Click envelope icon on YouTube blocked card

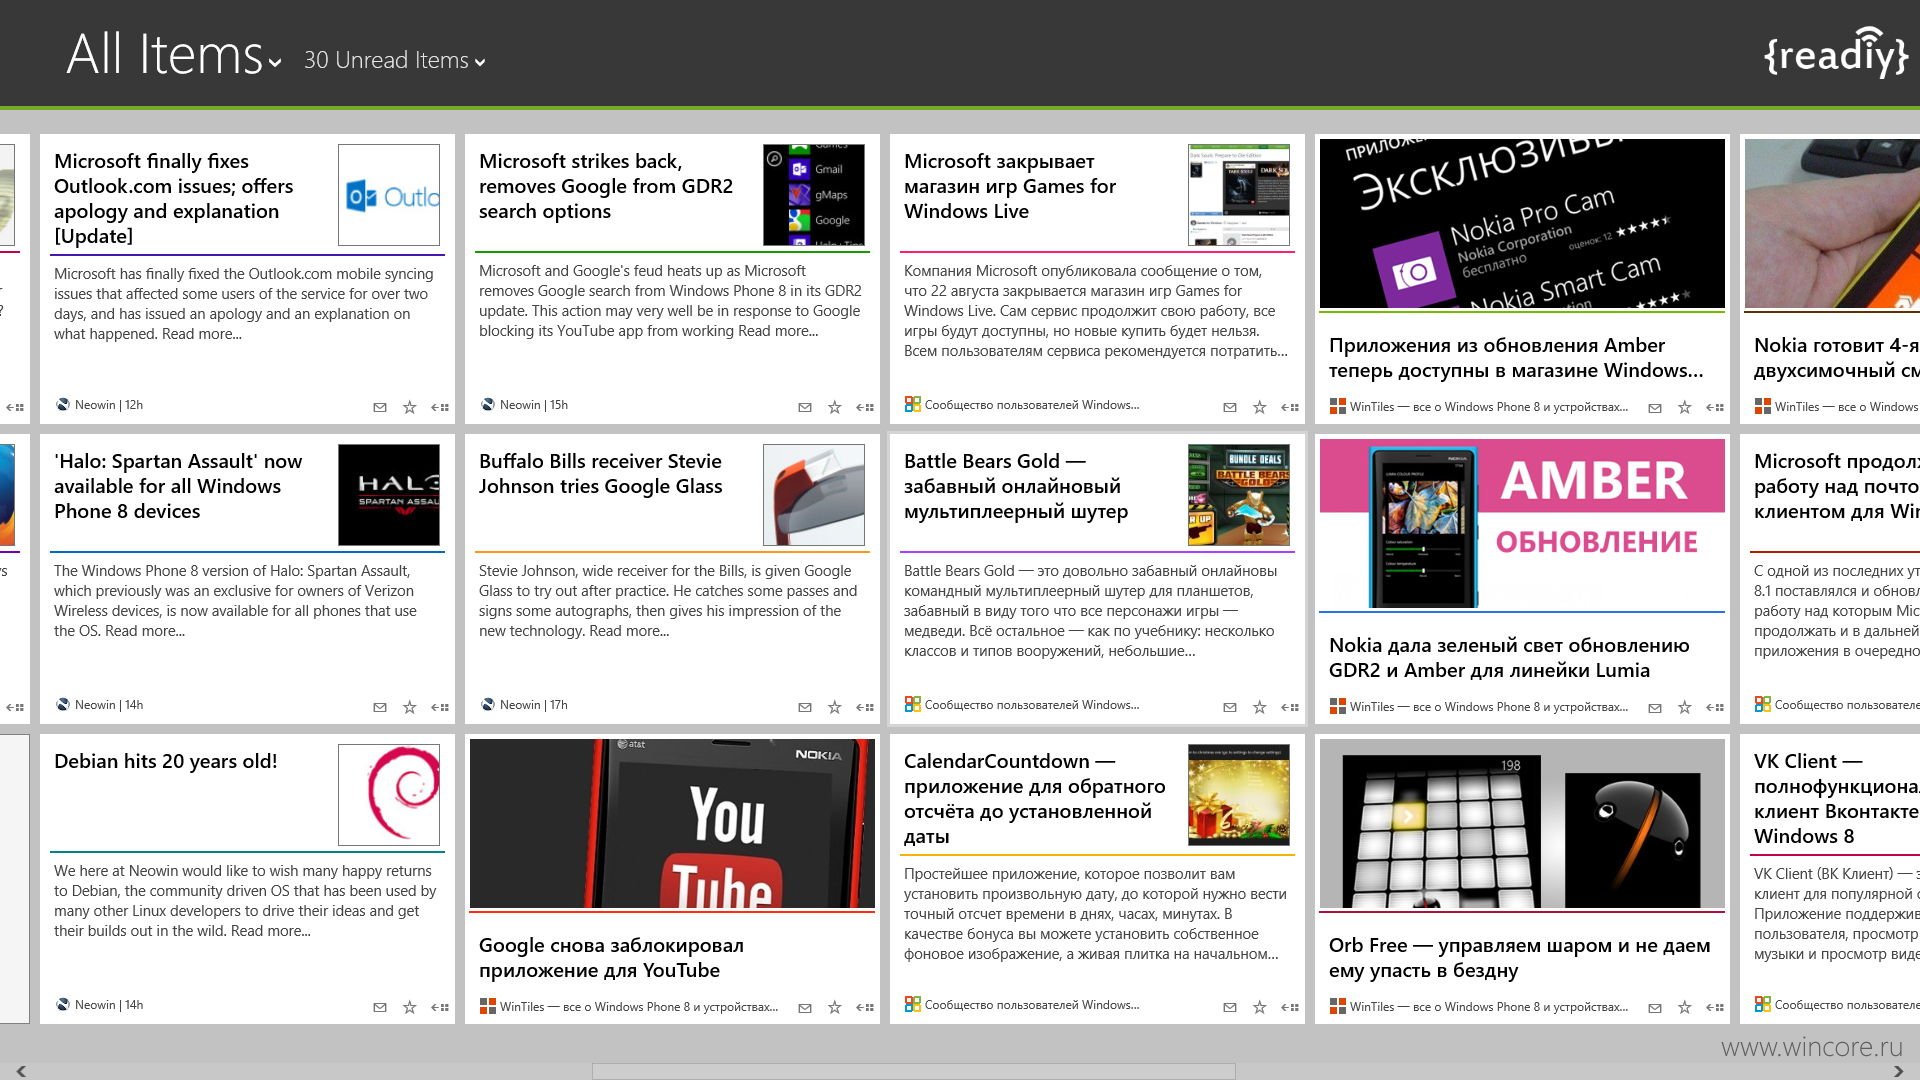(x=805, y=1007)
